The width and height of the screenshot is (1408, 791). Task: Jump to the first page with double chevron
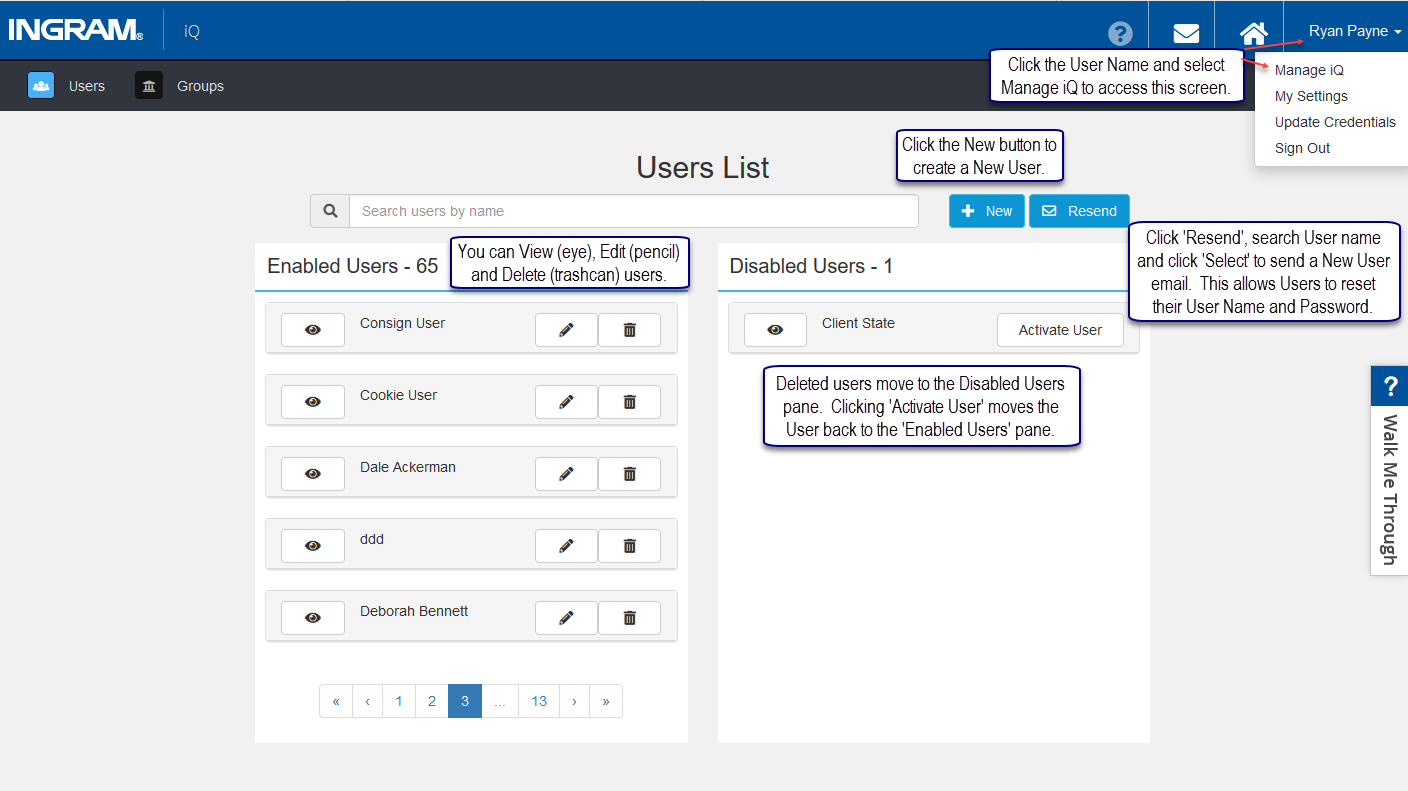(x=336, y=701)
